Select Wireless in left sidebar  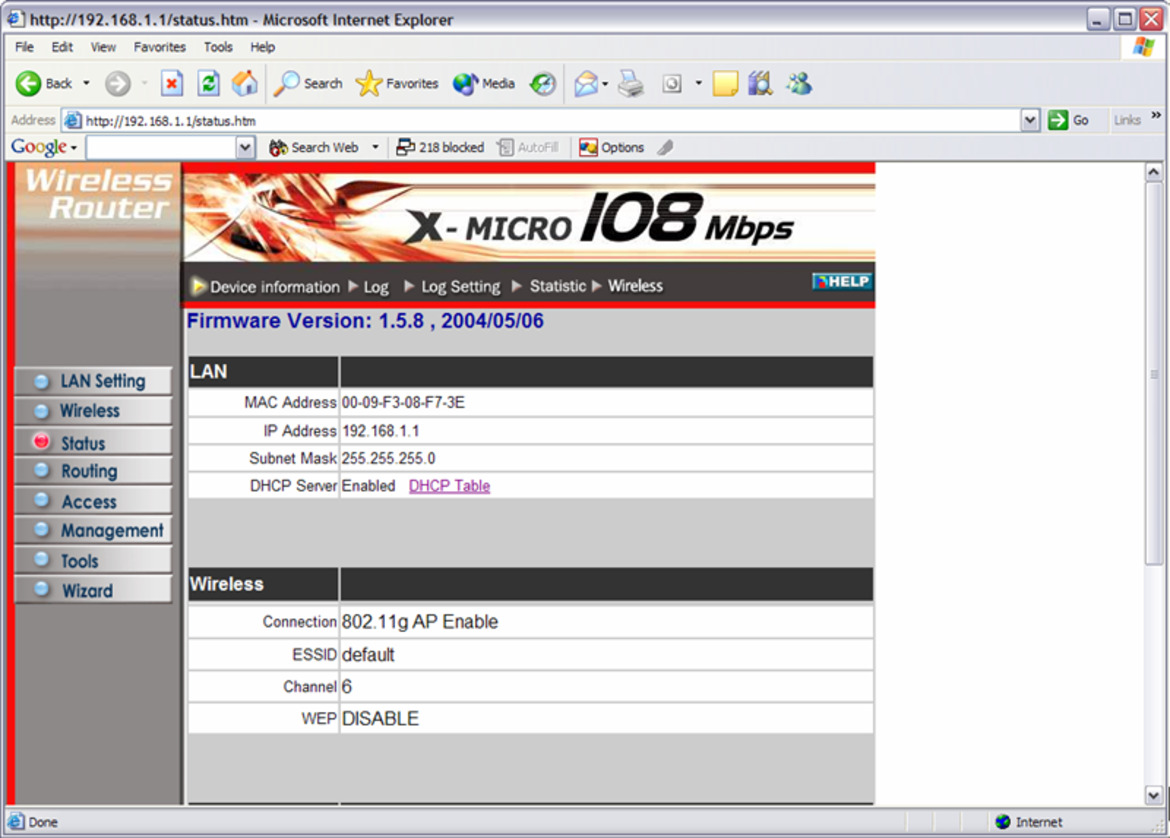click(93, 411)
